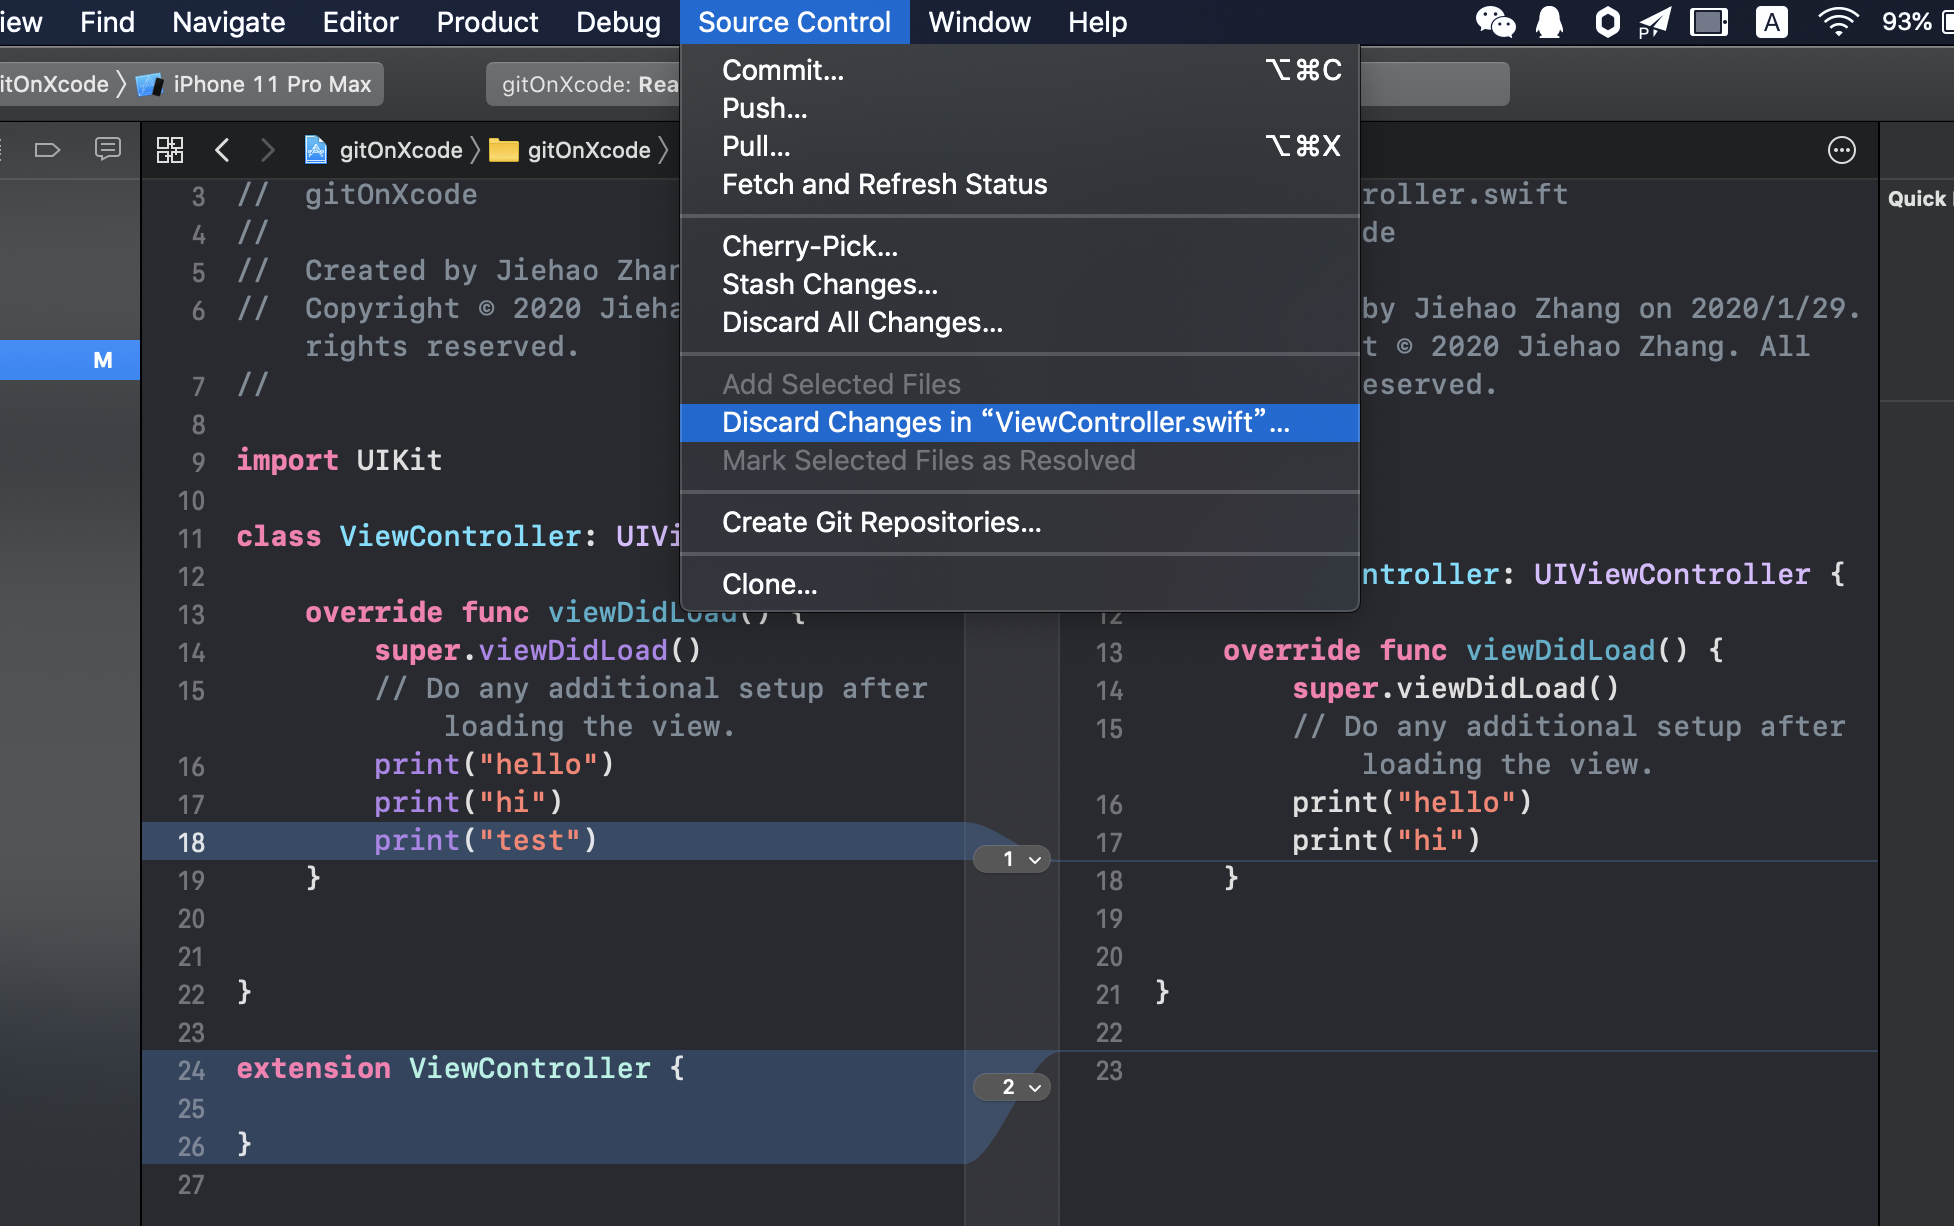The width and height of the screenshot is (1954, 1226).
Task: Expand change 2 dropdown arrow
Action: (1035, 1088)
